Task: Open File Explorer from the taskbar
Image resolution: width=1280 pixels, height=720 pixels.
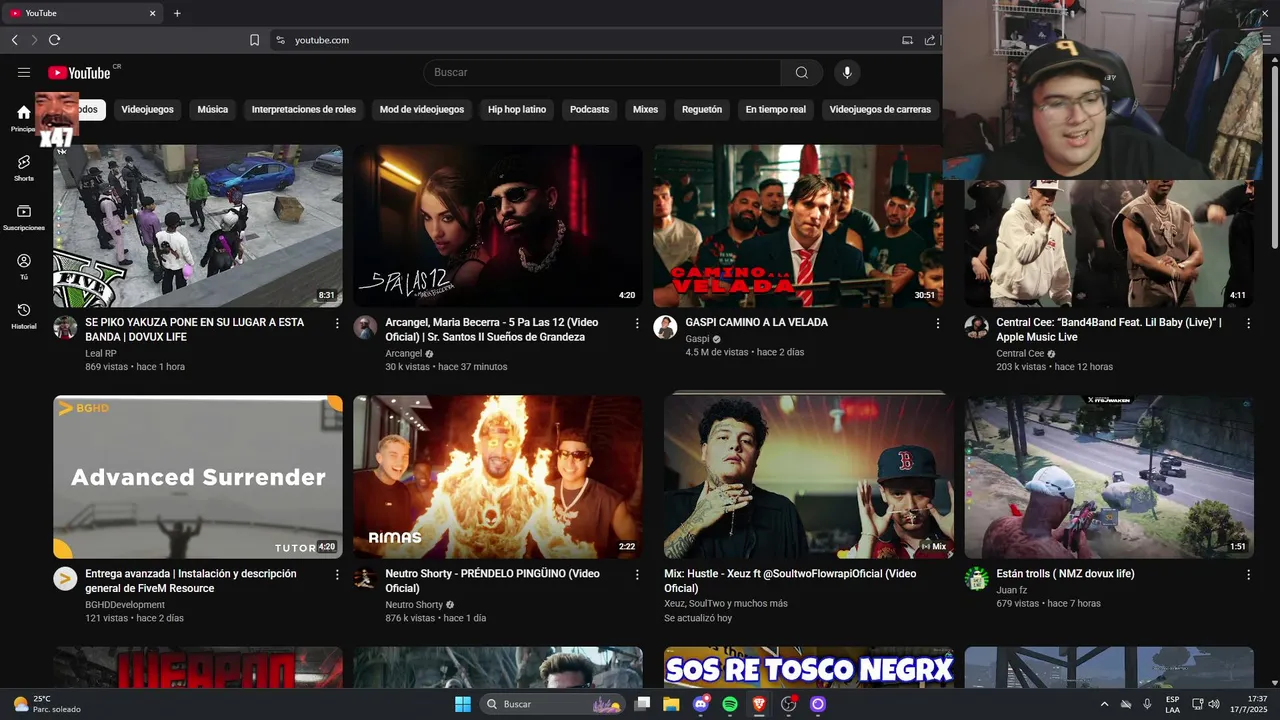Action: 671,704
